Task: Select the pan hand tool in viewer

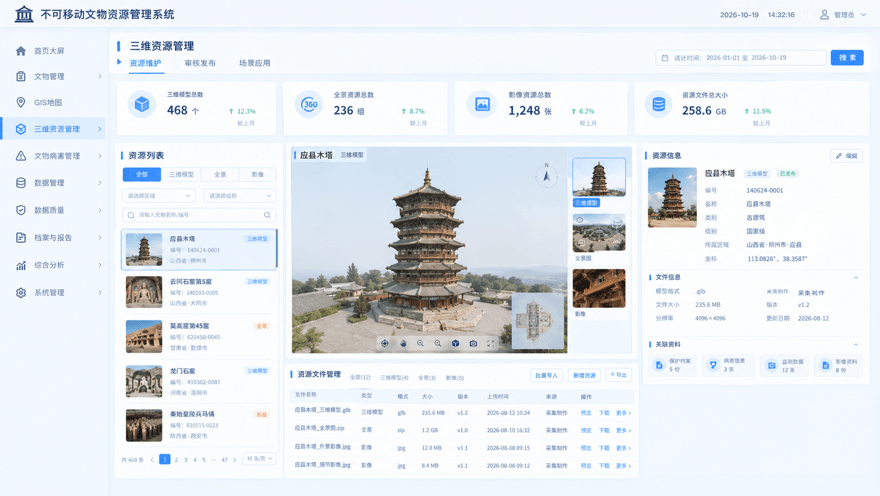Action: coord(402,343)
